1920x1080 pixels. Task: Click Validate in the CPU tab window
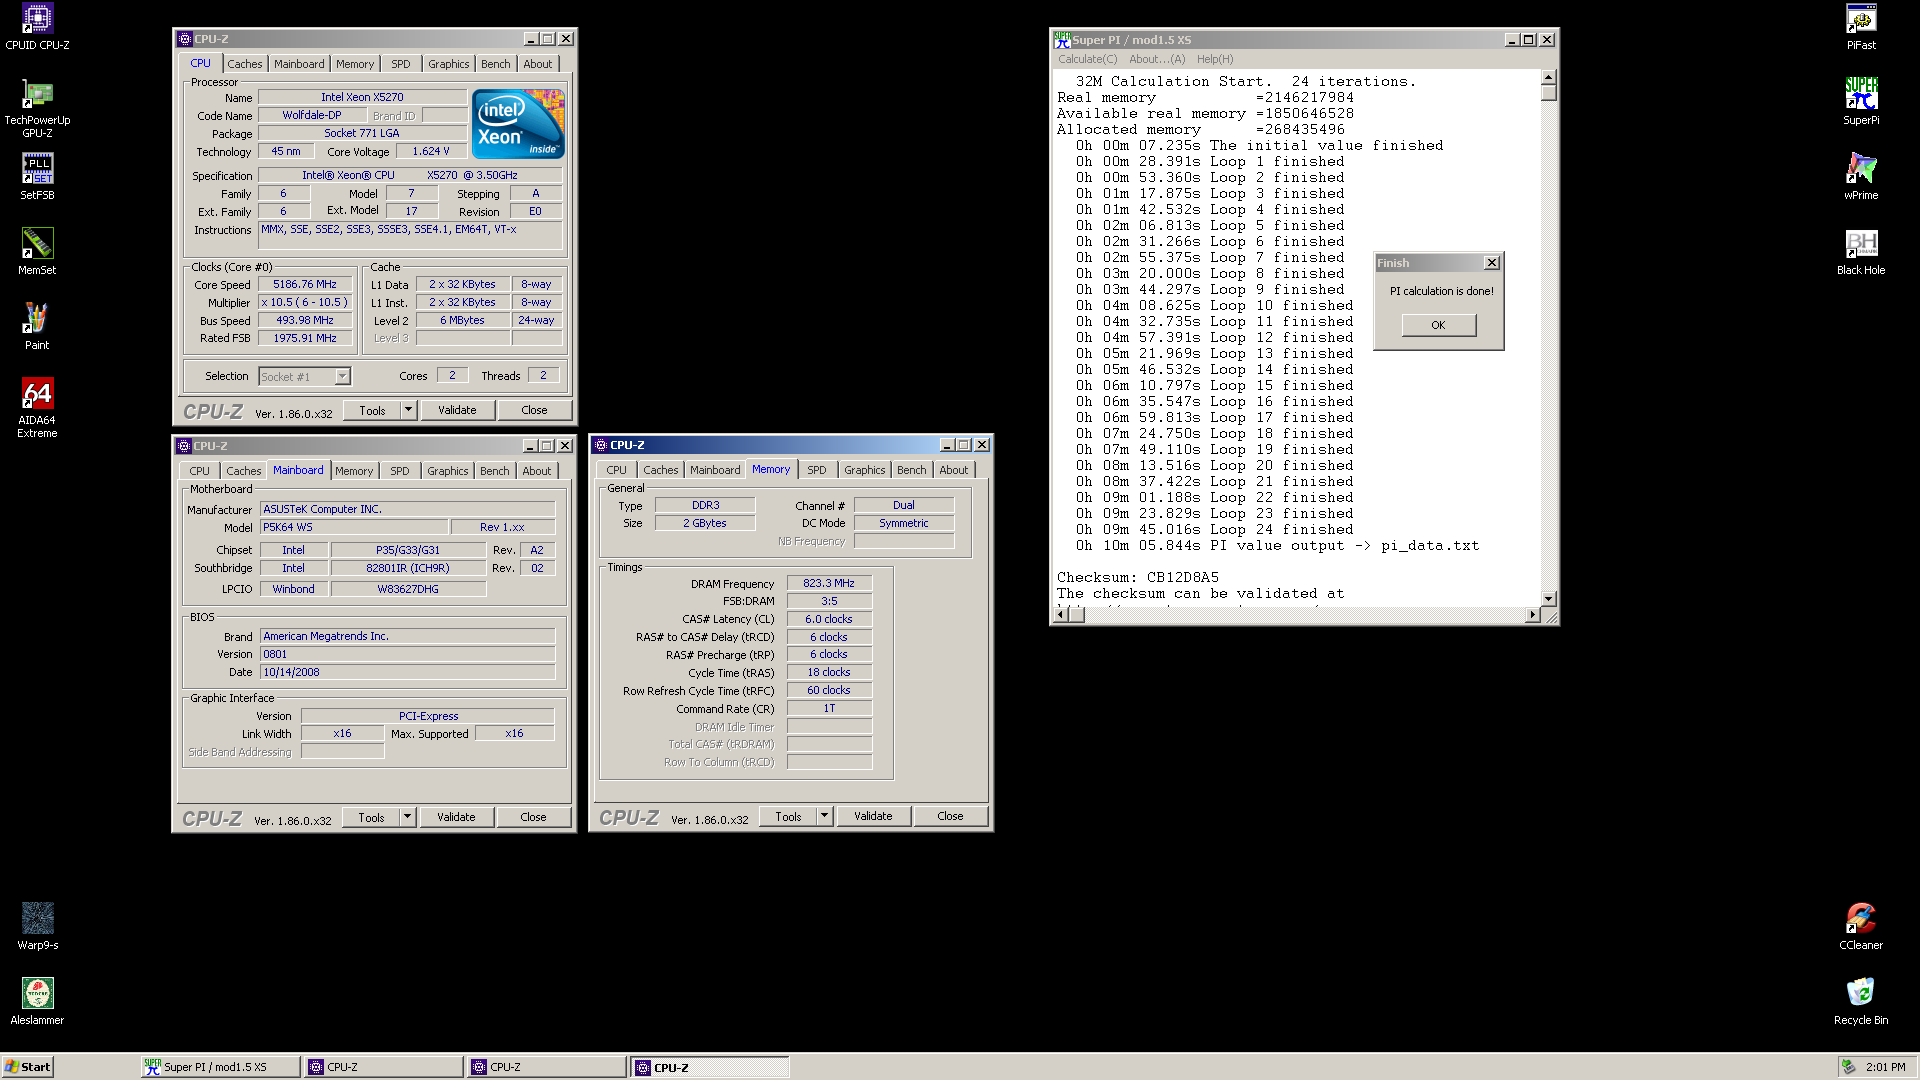click(457, 410)
